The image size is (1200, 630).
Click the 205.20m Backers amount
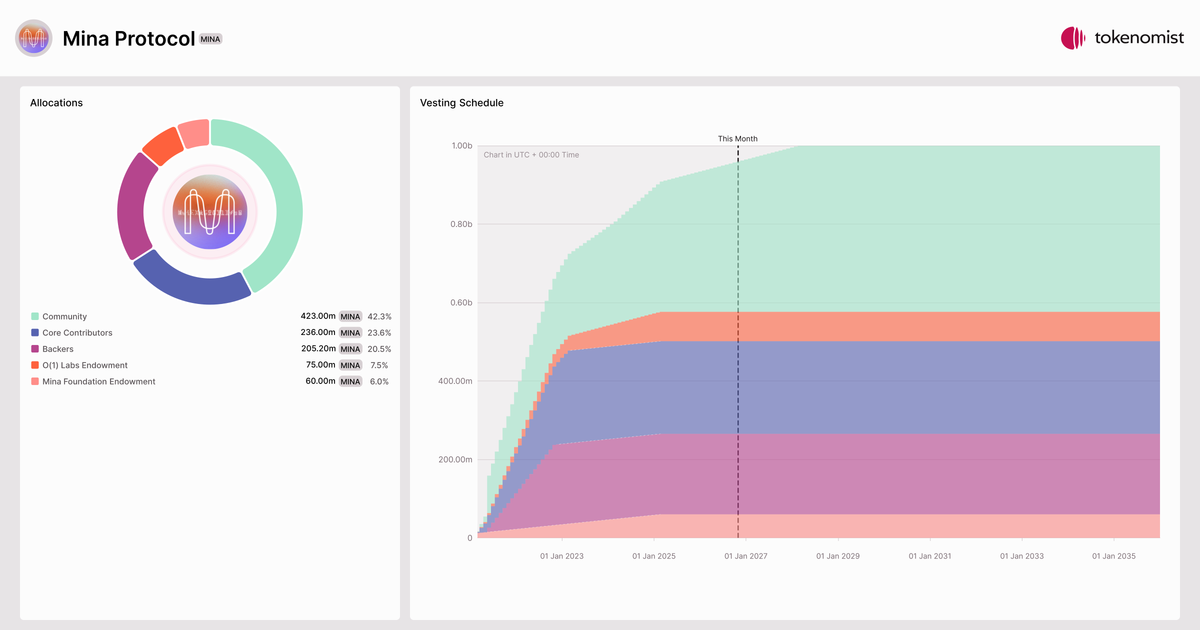(318, 349)
